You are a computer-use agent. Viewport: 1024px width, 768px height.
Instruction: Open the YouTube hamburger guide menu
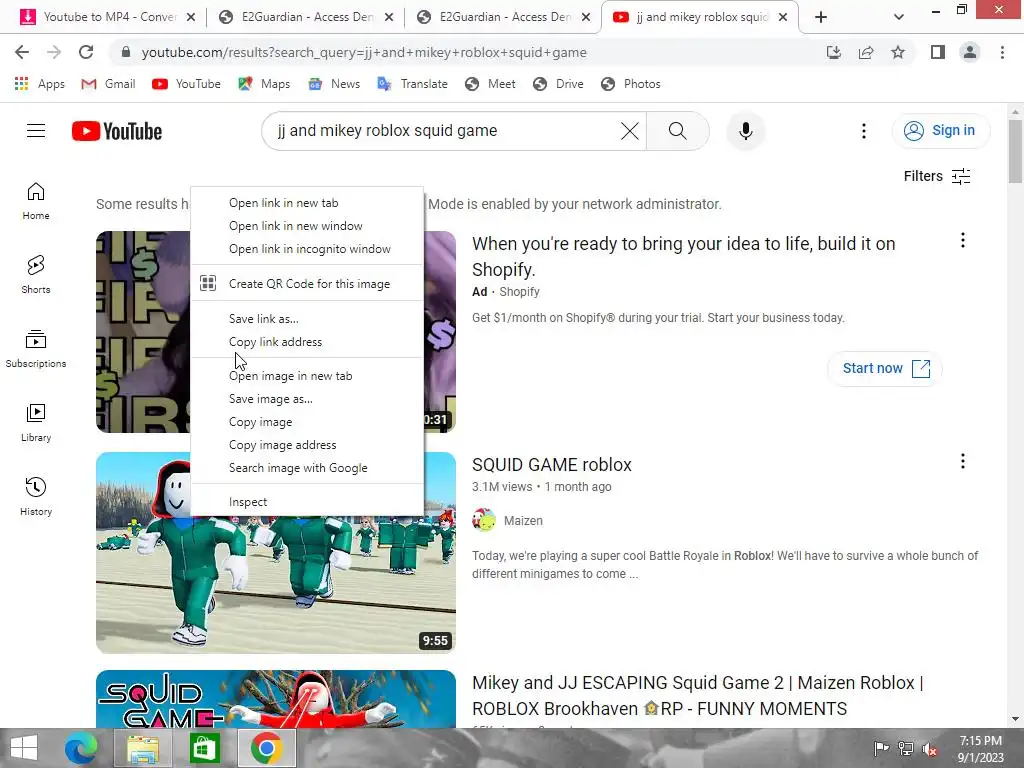pos(36,131)
